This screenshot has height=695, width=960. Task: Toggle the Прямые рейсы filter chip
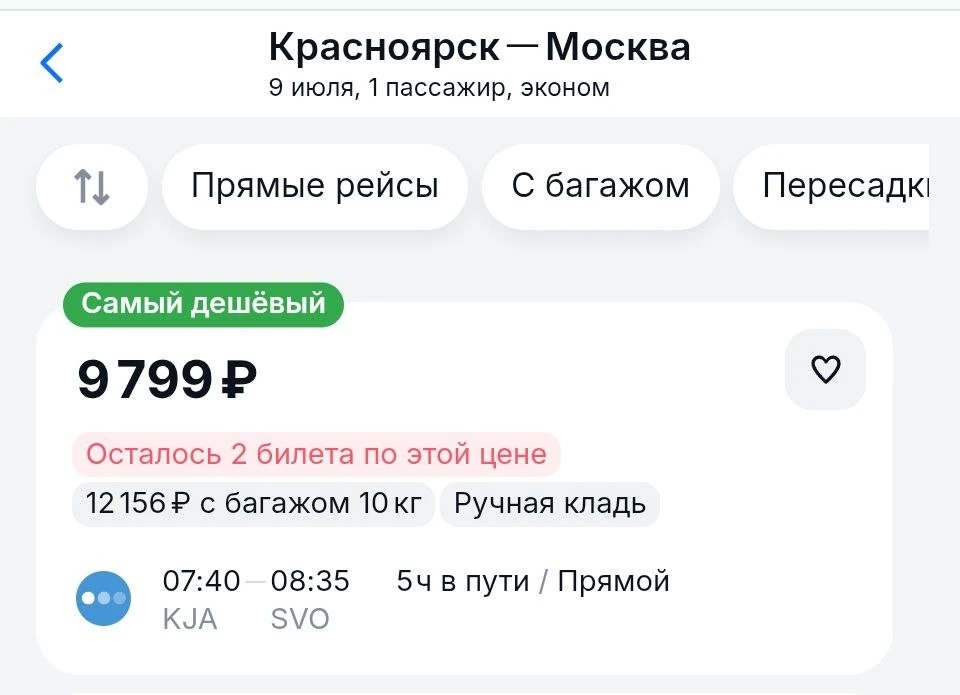coord(315,187)
